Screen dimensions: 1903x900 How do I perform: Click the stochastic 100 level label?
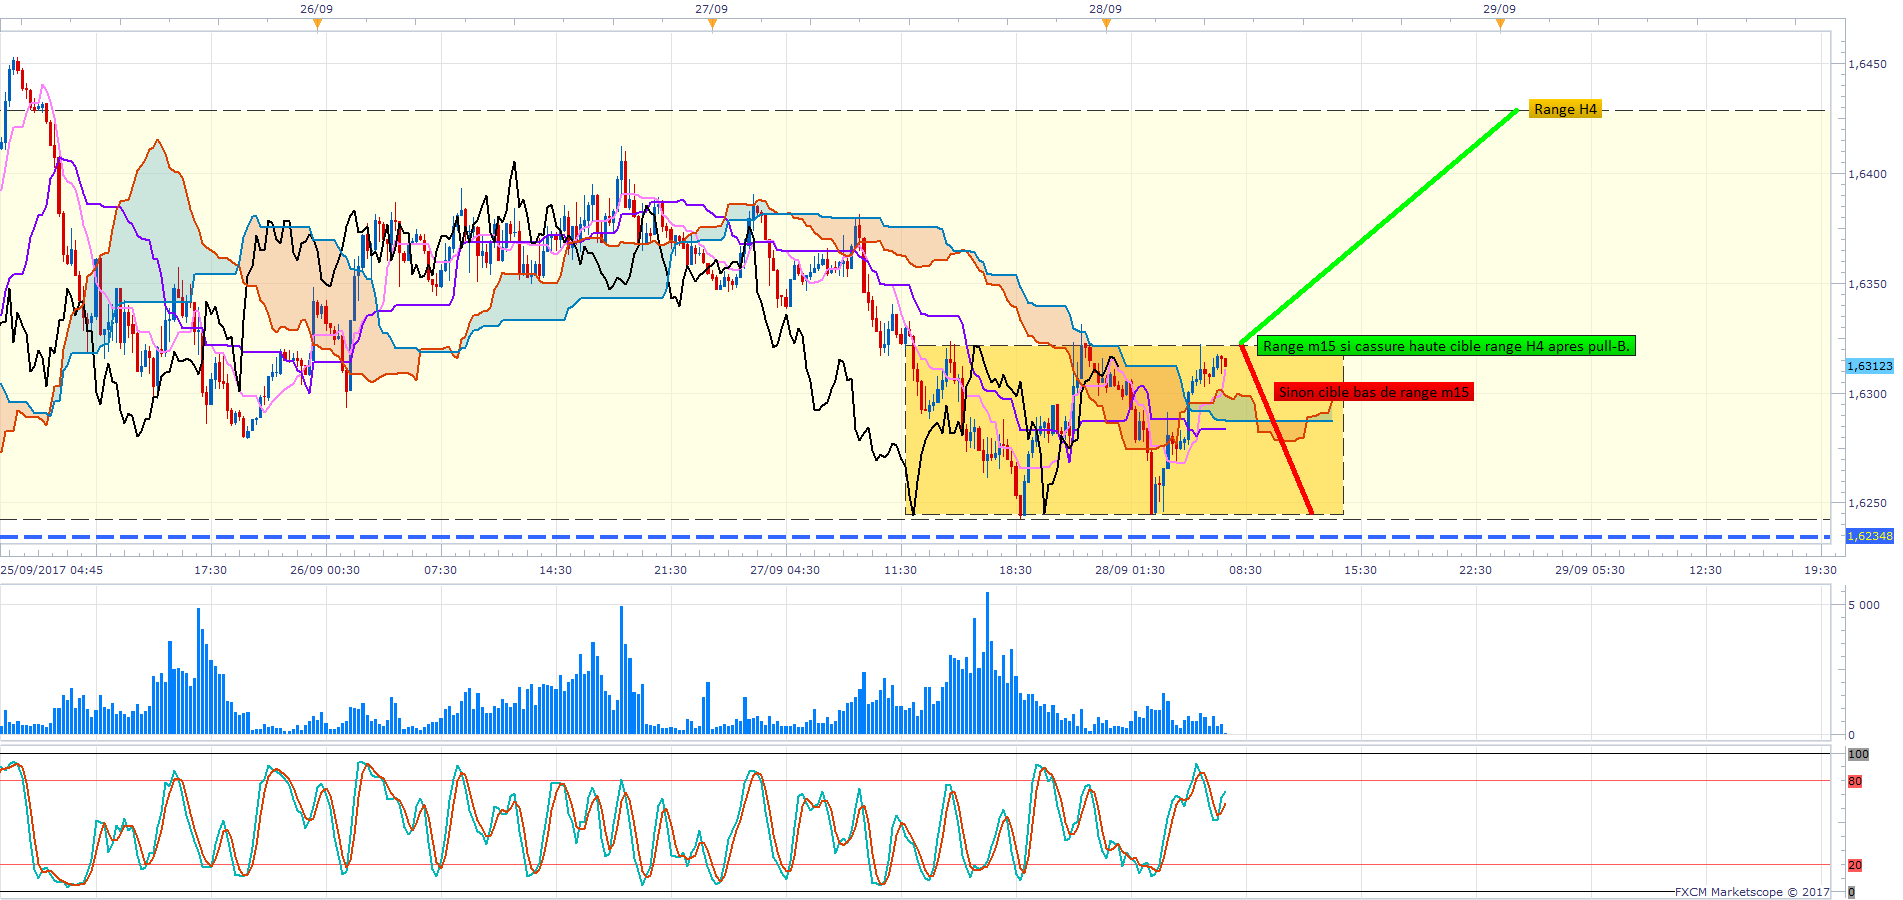[x=1858, y=754]
